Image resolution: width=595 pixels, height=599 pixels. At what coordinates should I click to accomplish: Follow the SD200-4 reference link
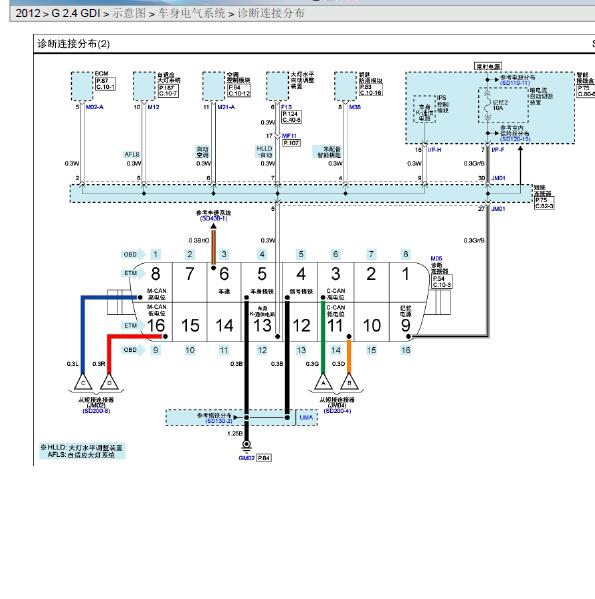(337, 411)
